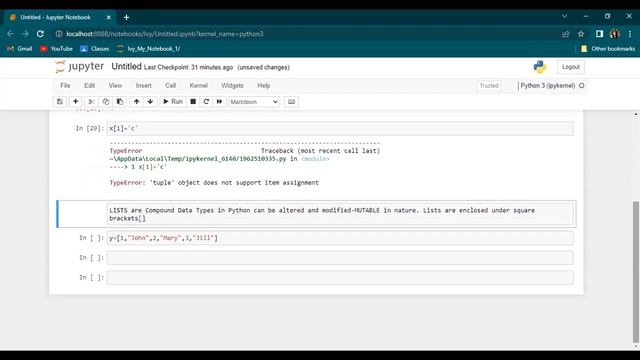Move selected cell up arrow icon
640x360 pixels.
[136, 102]
